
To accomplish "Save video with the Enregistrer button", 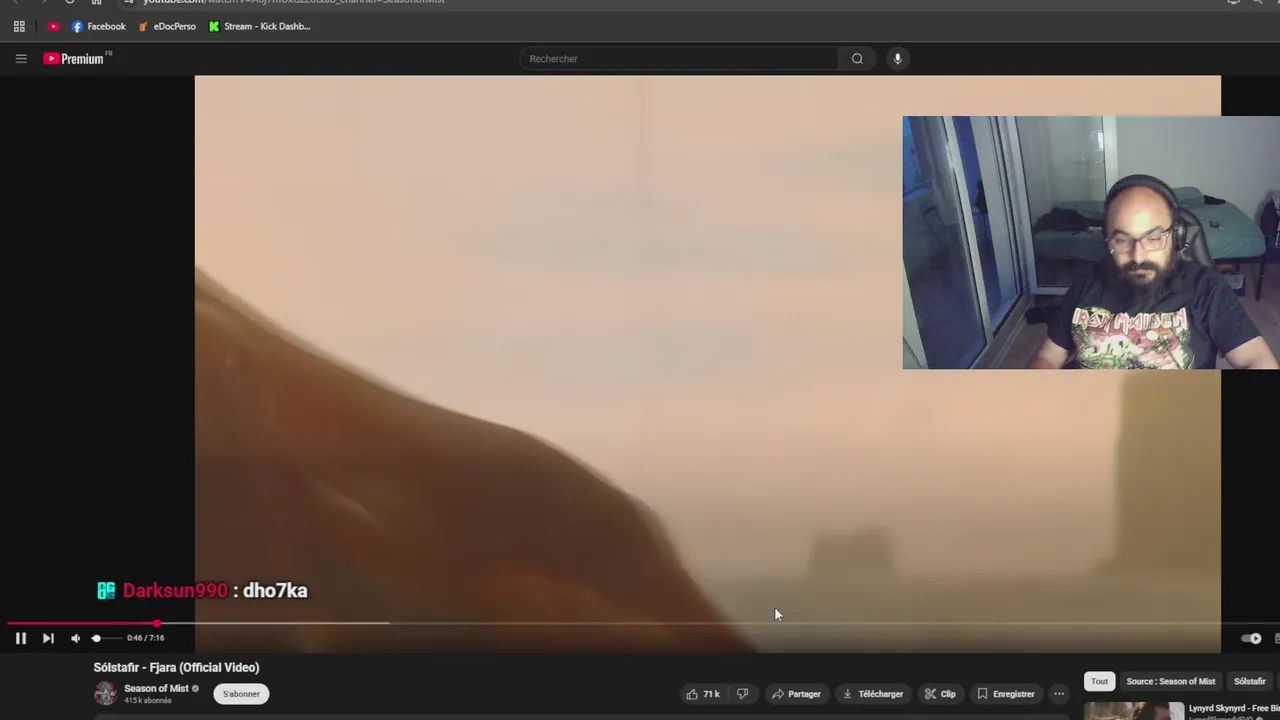I will coord(1005,694).
